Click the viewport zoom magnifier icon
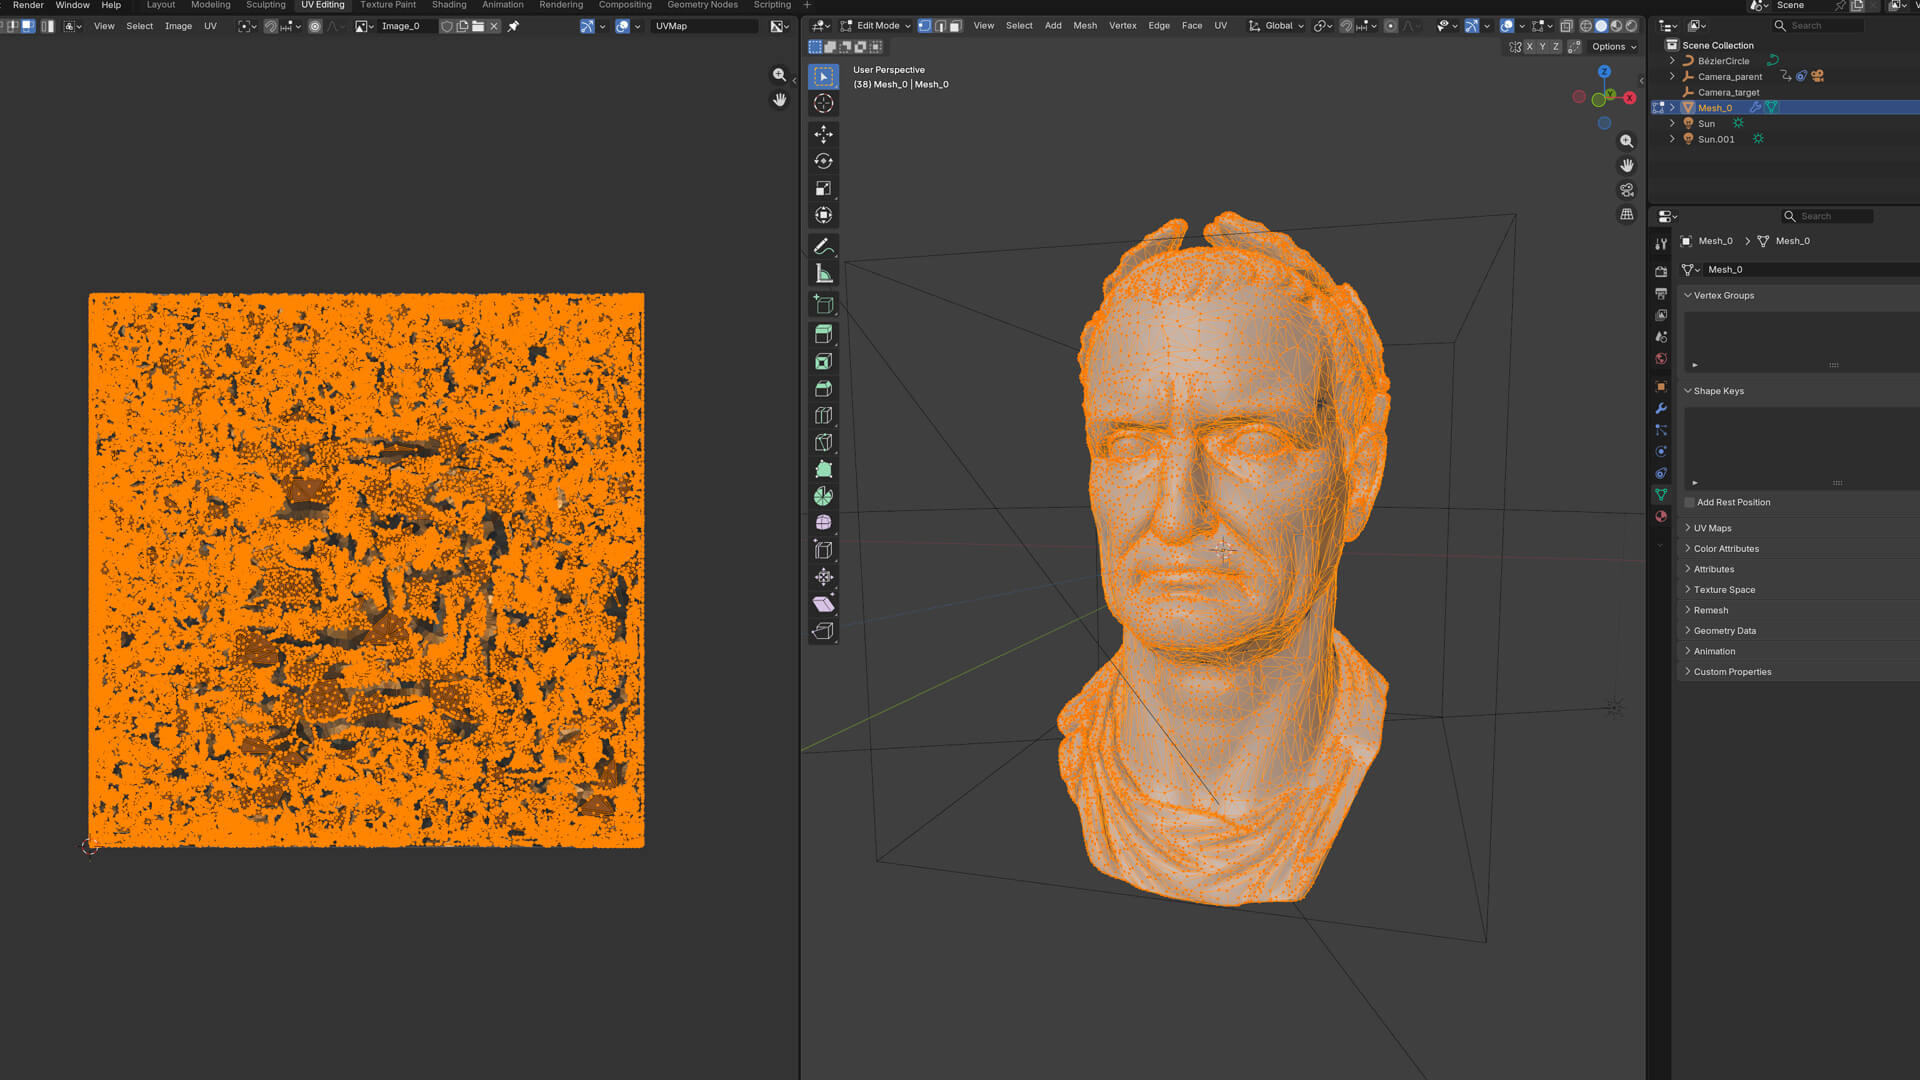 click(x=1627, y=141)
